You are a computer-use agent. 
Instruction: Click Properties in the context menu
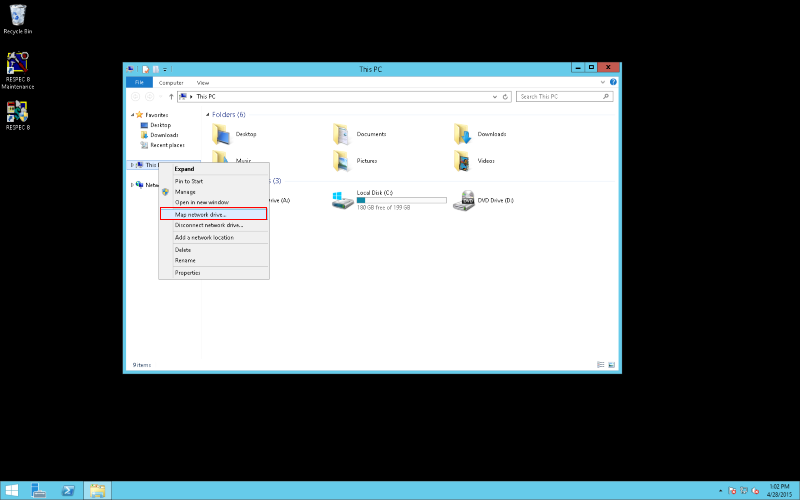tap(188, 272)
